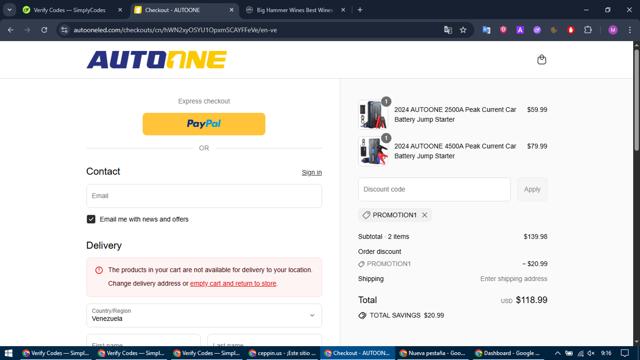
Task: Pay with the PayPal express button
Action: click(x=204, y=124)
